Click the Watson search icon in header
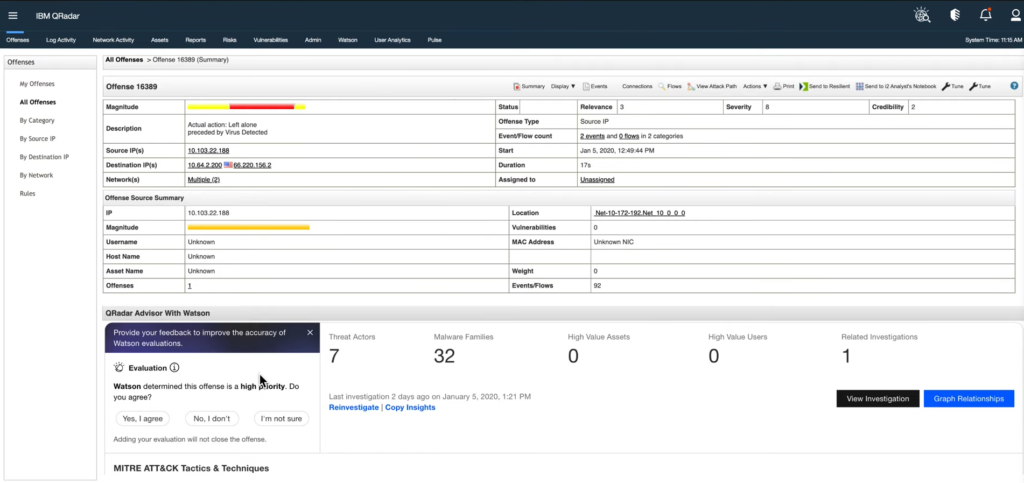 click(x=922, y=15)
